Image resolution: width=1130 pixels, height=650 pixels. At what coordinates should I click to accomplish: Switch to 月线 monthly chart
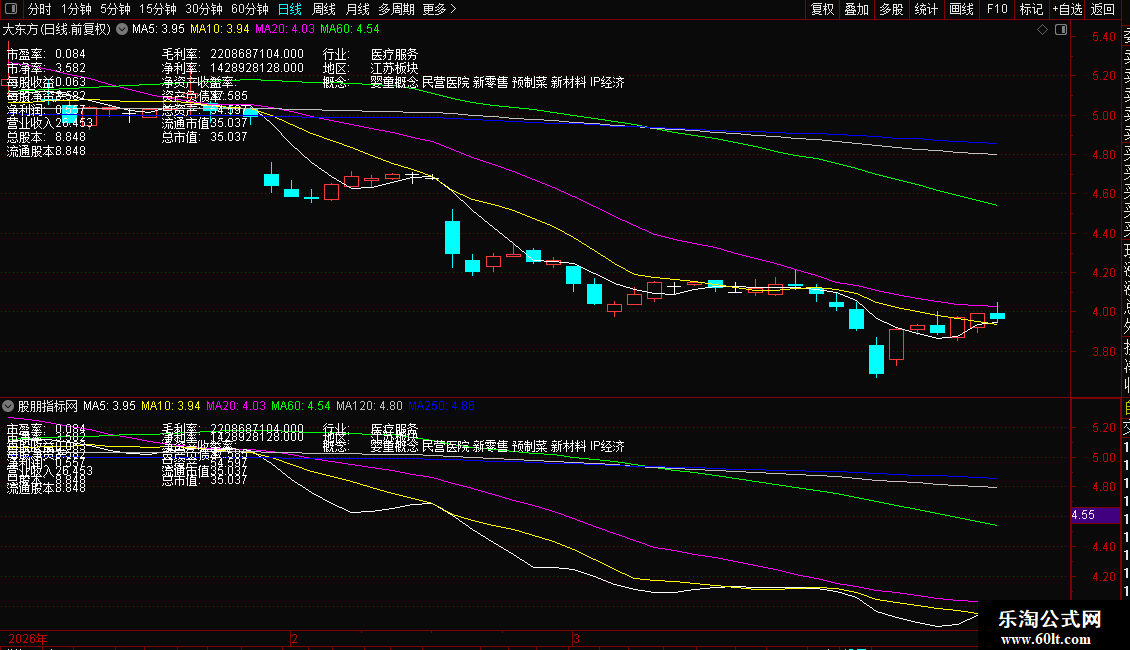click(x=357, y=10)
